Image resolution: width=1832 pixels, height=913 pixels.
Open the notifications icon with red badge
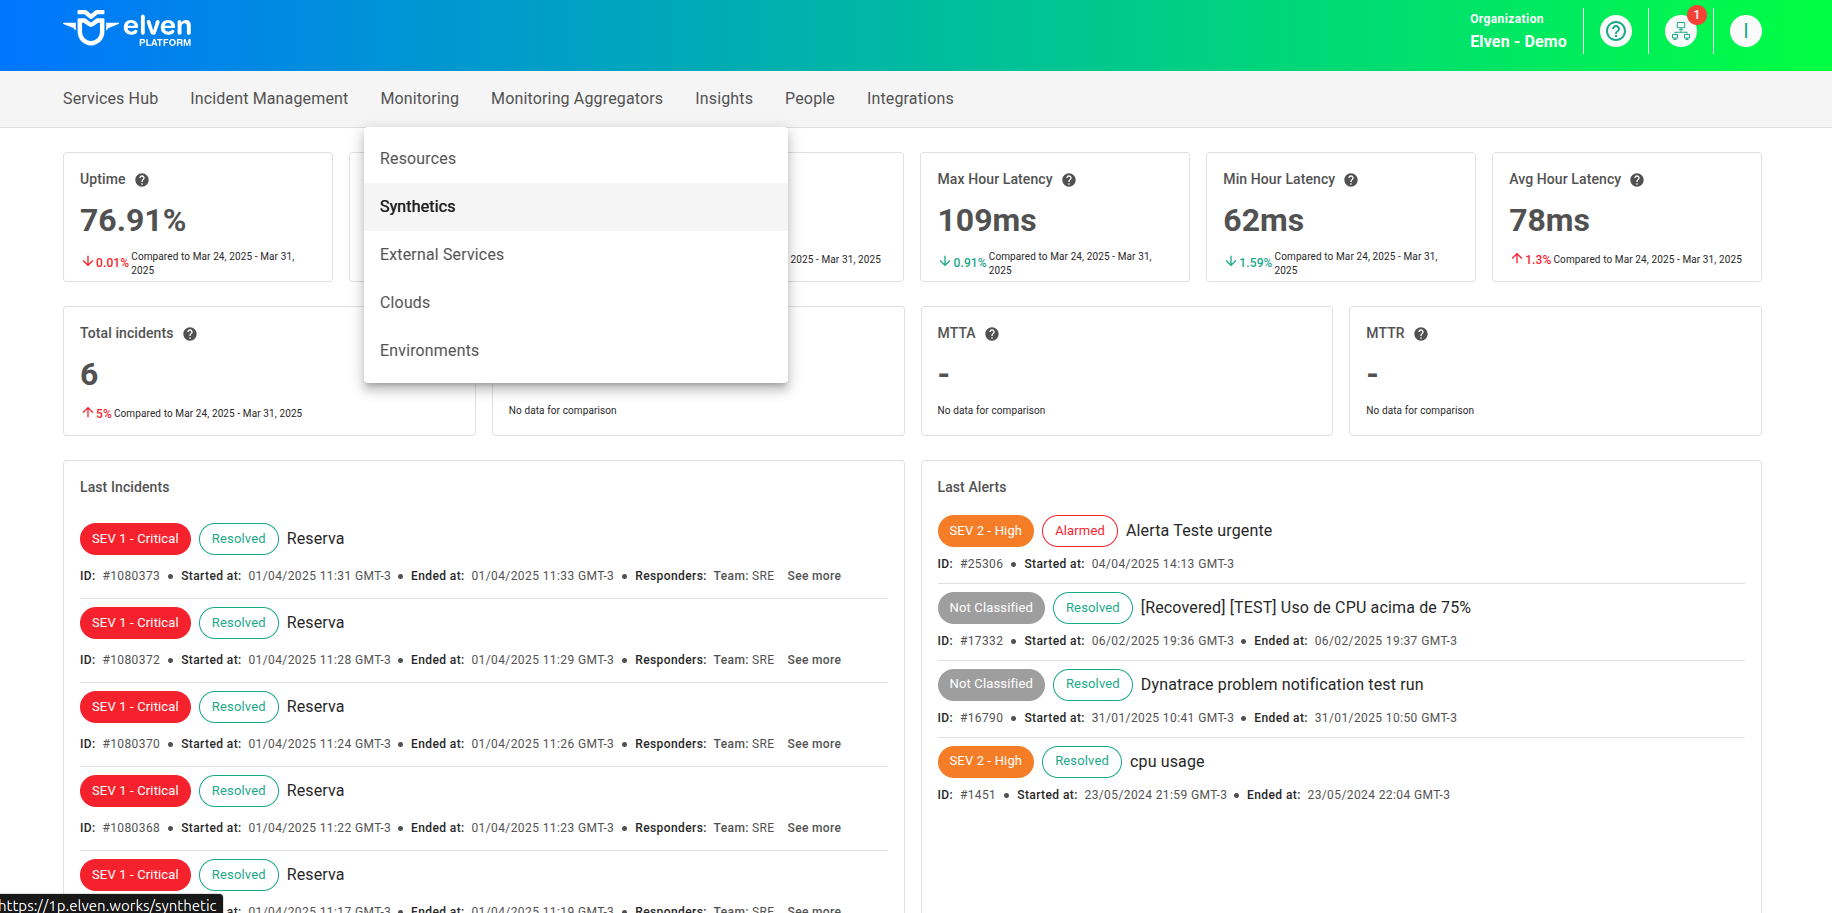click(1681, 31)
